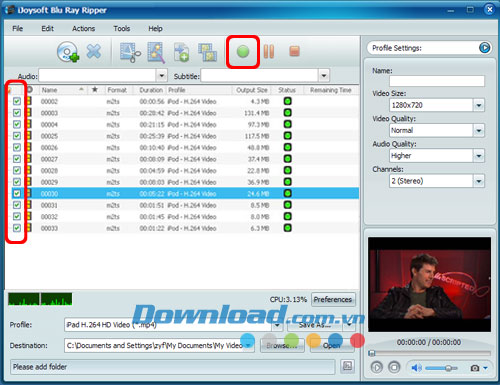Sort by the Duration column header
This screenshot has width=500, height=385.
(x=151, y=90)
